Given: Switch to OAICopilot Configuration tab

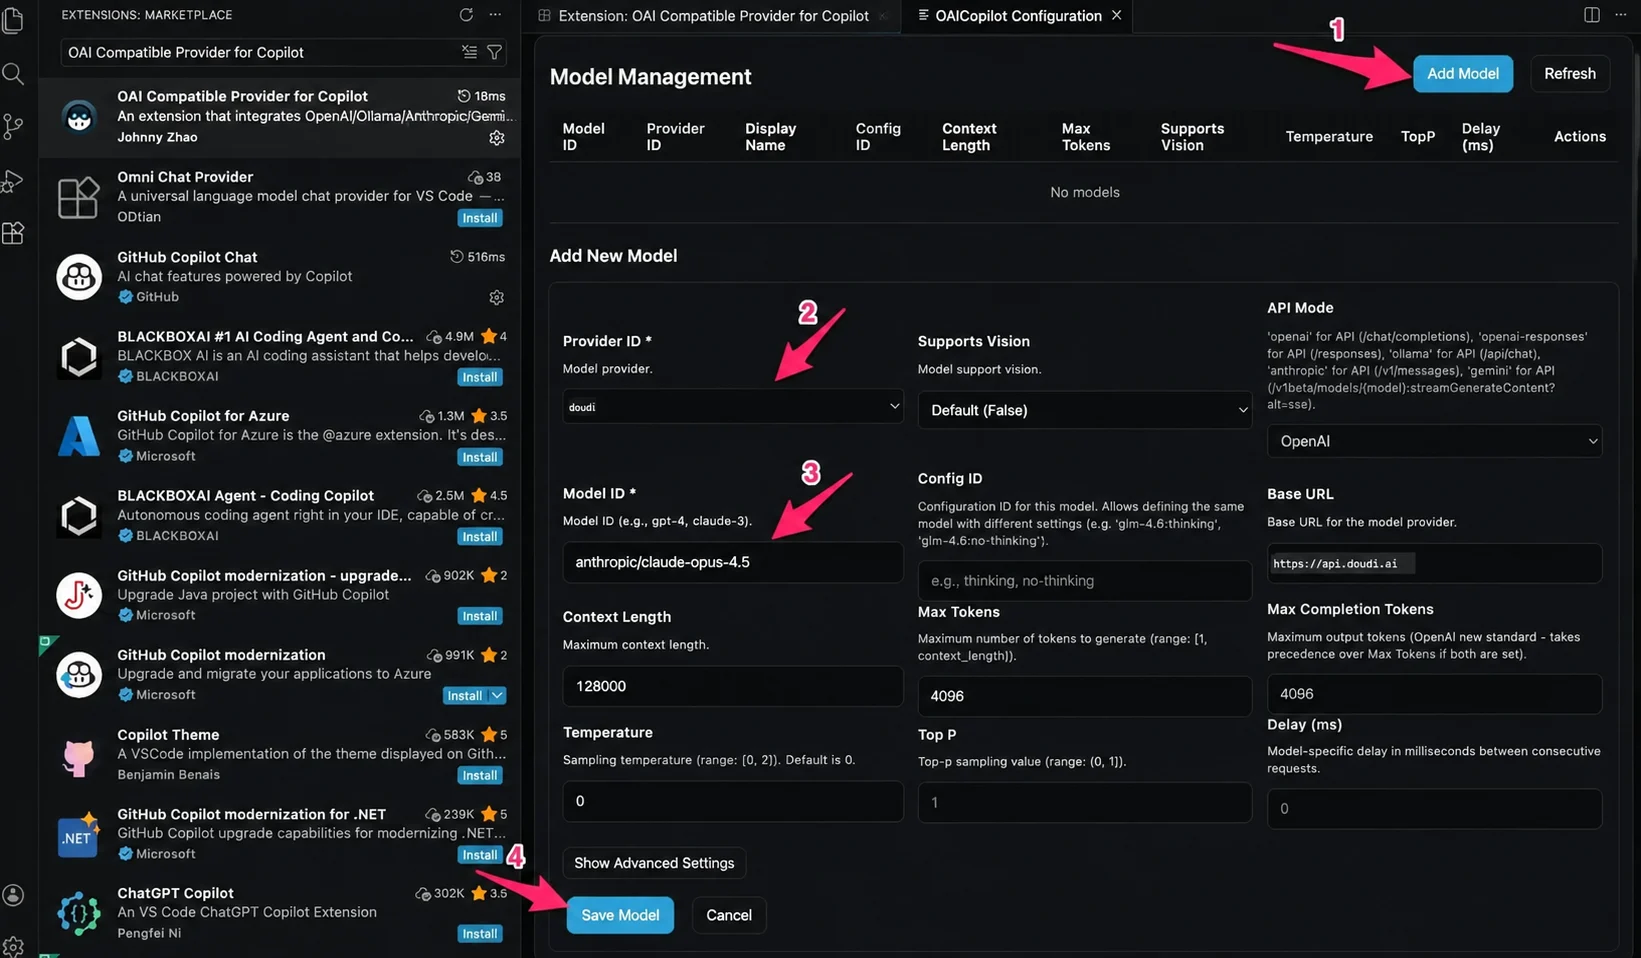Looking at the screenshot, I should [1017, 16].
